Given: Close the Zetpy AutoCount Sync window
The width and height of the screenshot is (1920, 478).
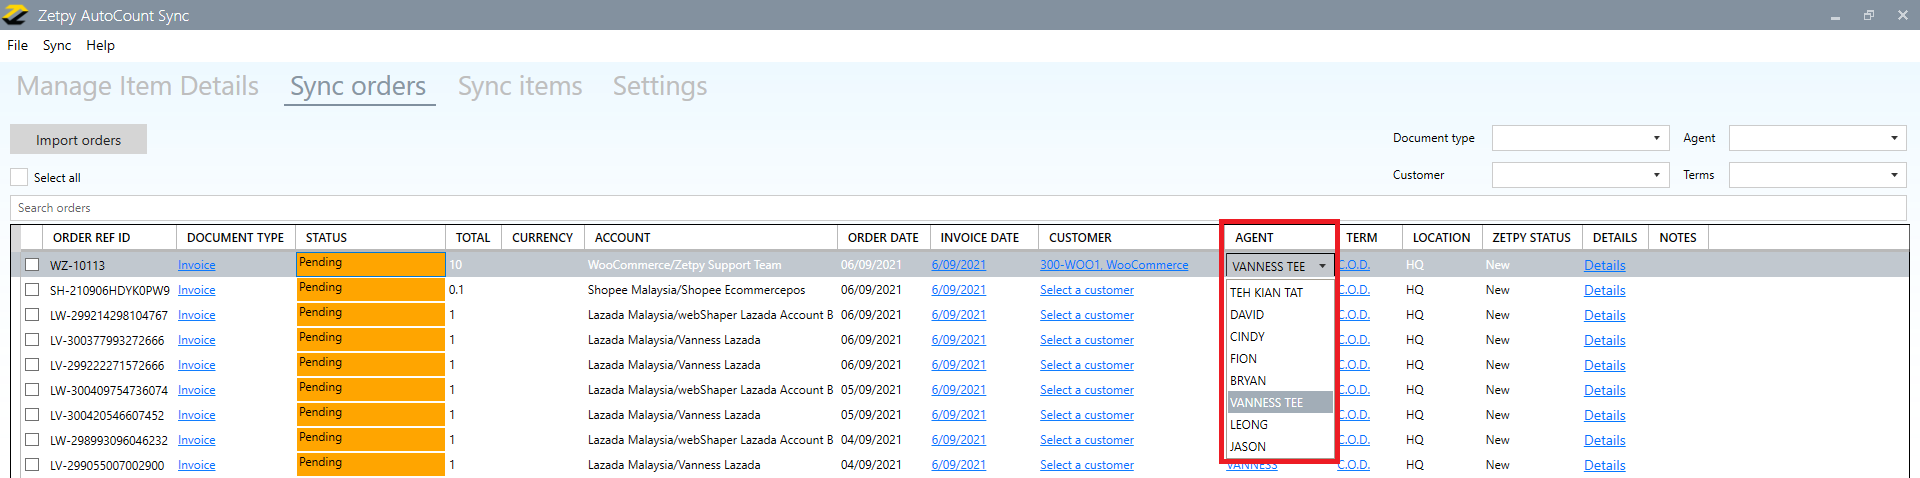Looking at the screenshot, I should [1902, 15].
